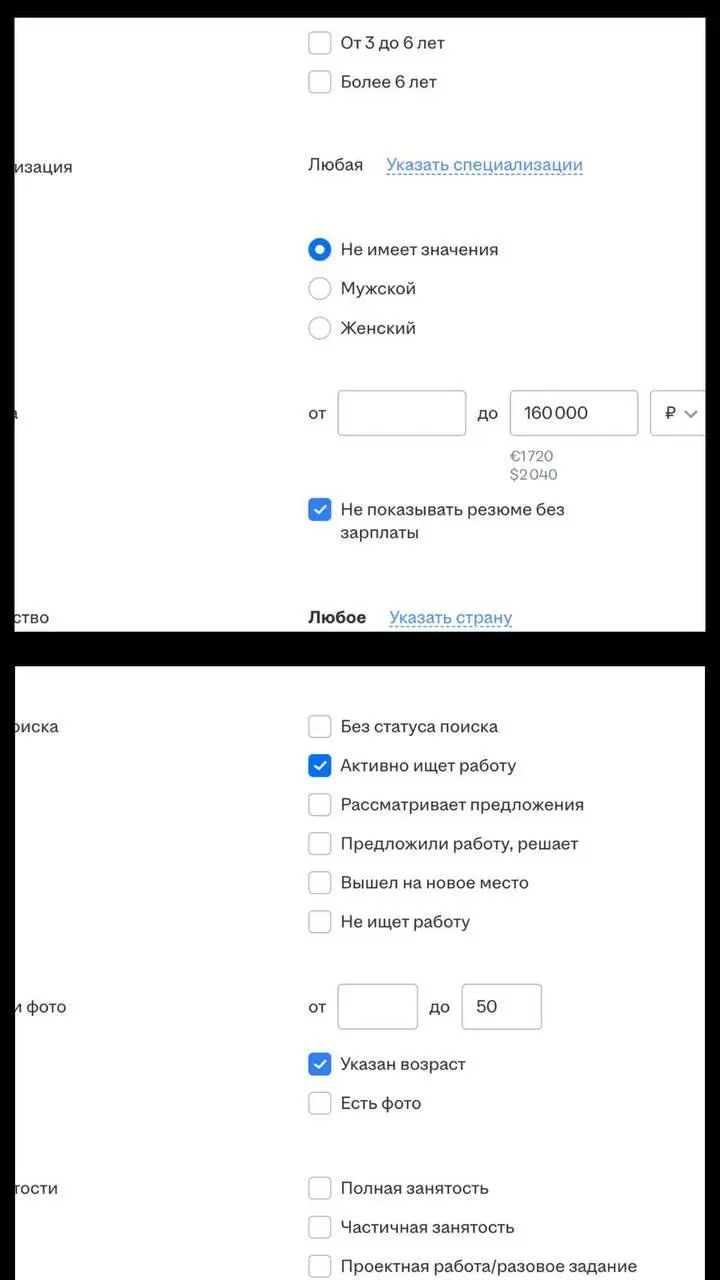Check 'Рассматривает предложения' checkbox
The image size is (720, 1280).
tap(320, 805)
